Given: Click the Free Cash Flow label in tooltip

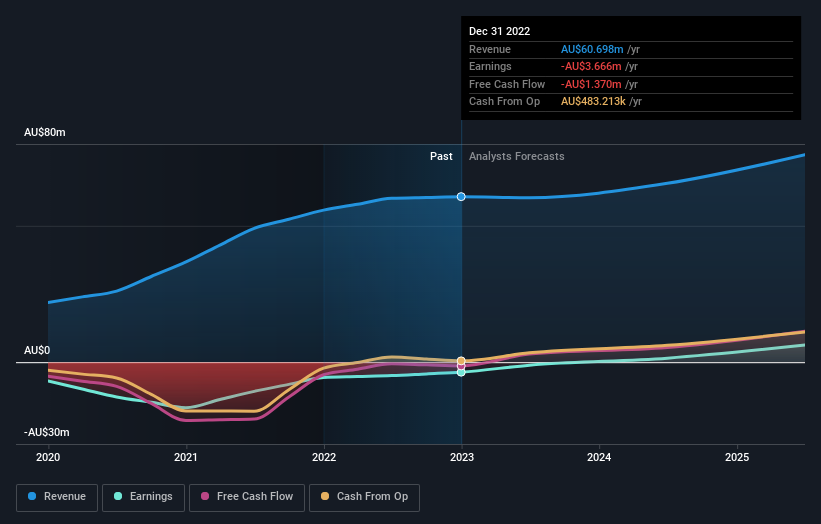Looking at the screenshot, I should pos(507,84).
